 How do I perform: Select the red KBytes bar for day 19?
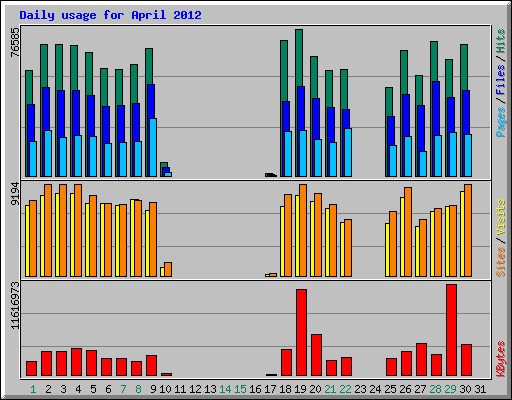coord(301,333)
